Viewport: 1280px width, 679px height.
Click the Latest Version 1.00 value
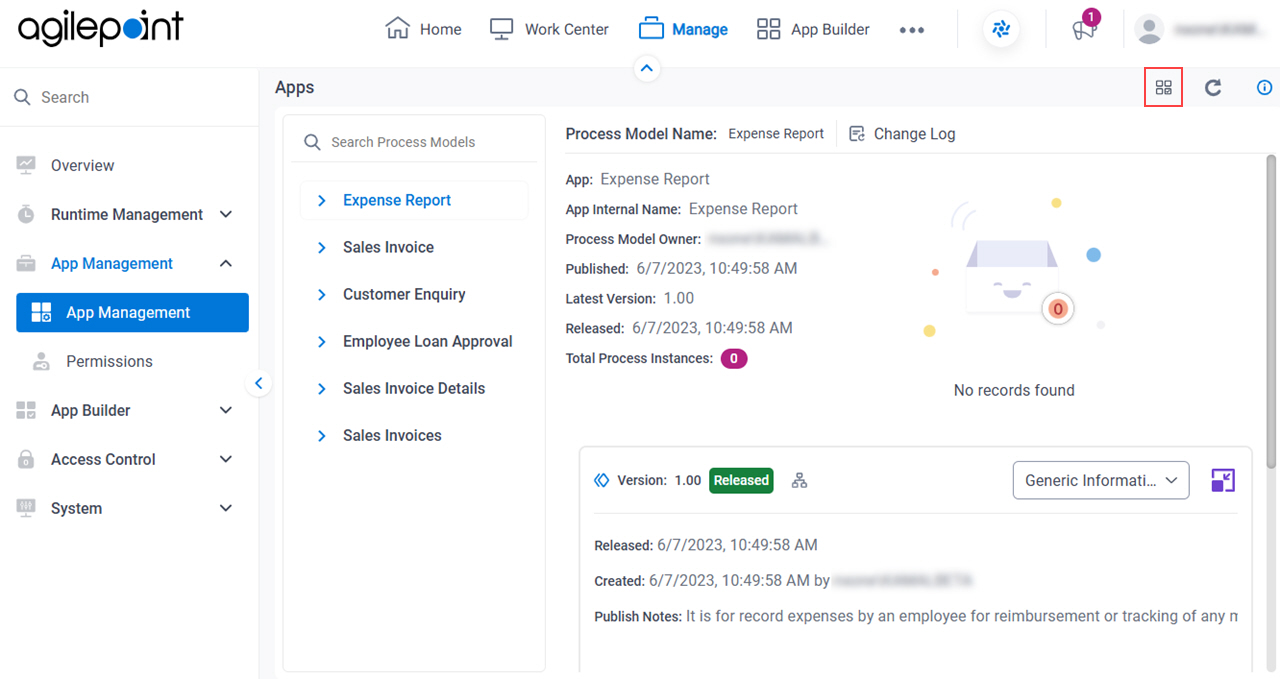coord(678,298)
